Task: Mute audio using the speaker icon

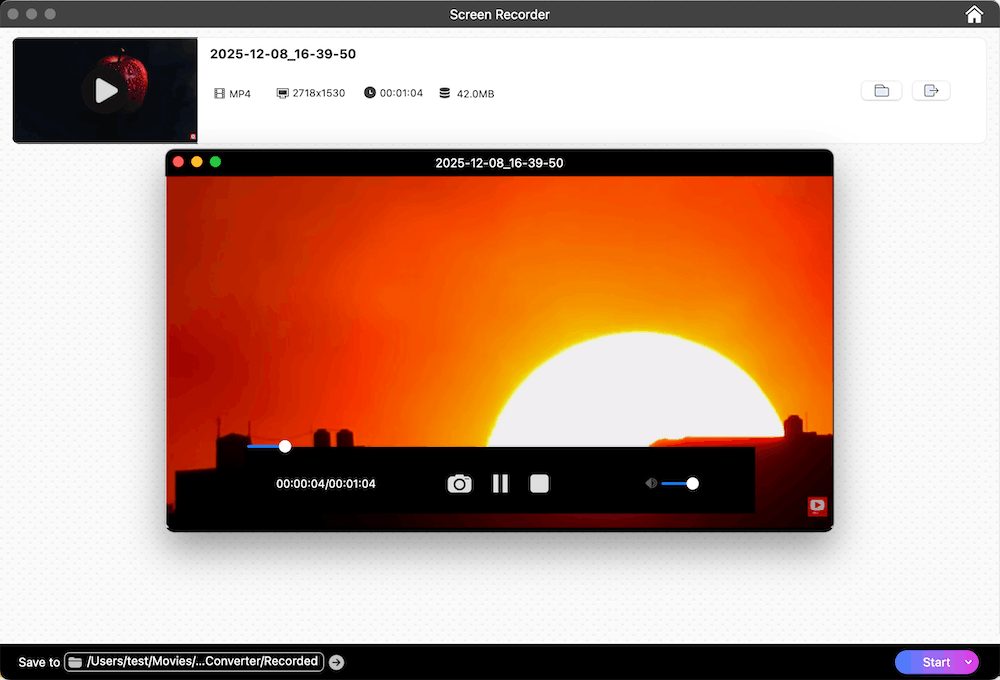Action: click(651, 484)
